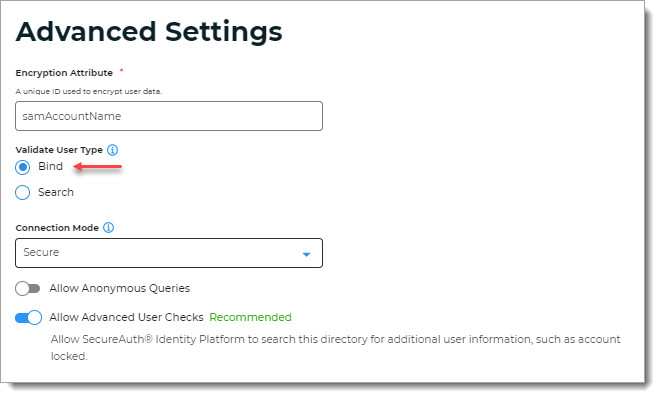660x398 pixels.
Task: Open Validate User Type info icon
Action: [112, 150]
